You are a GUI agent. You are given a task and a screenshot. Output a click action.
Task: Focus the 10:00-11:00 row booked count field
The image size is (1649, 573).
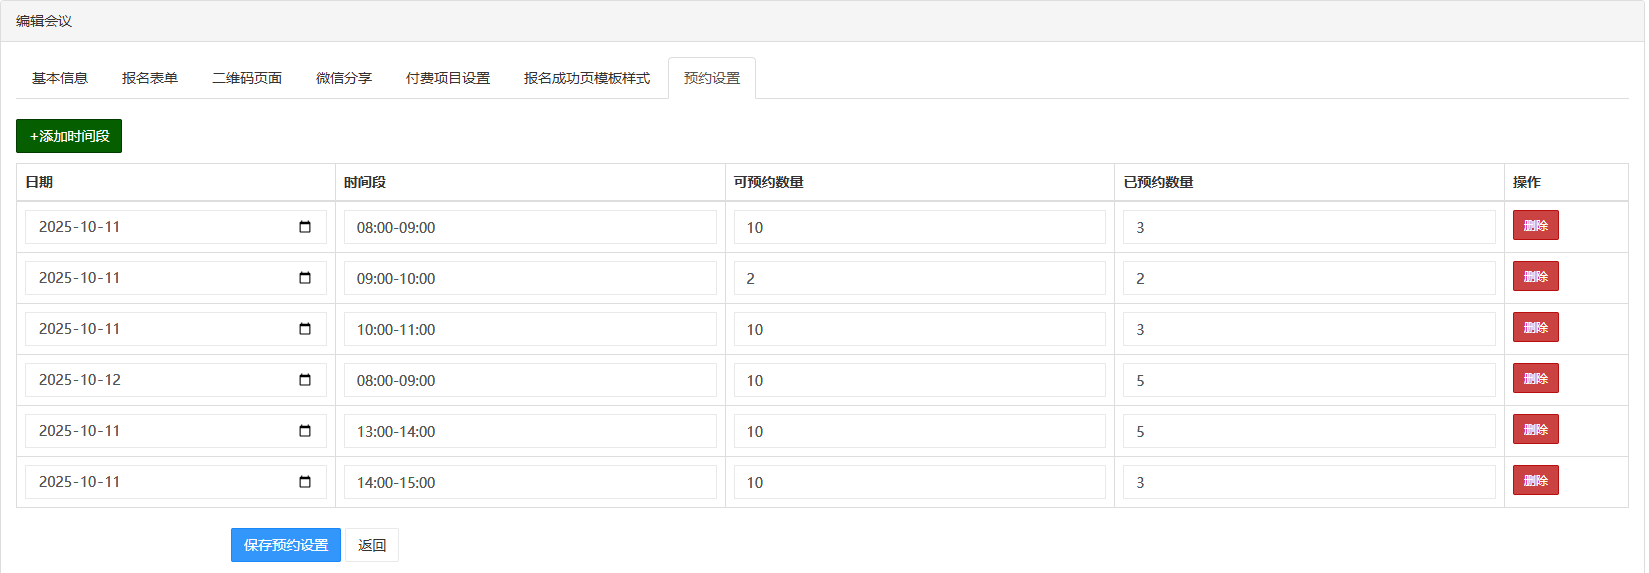tap(1308, 329)
